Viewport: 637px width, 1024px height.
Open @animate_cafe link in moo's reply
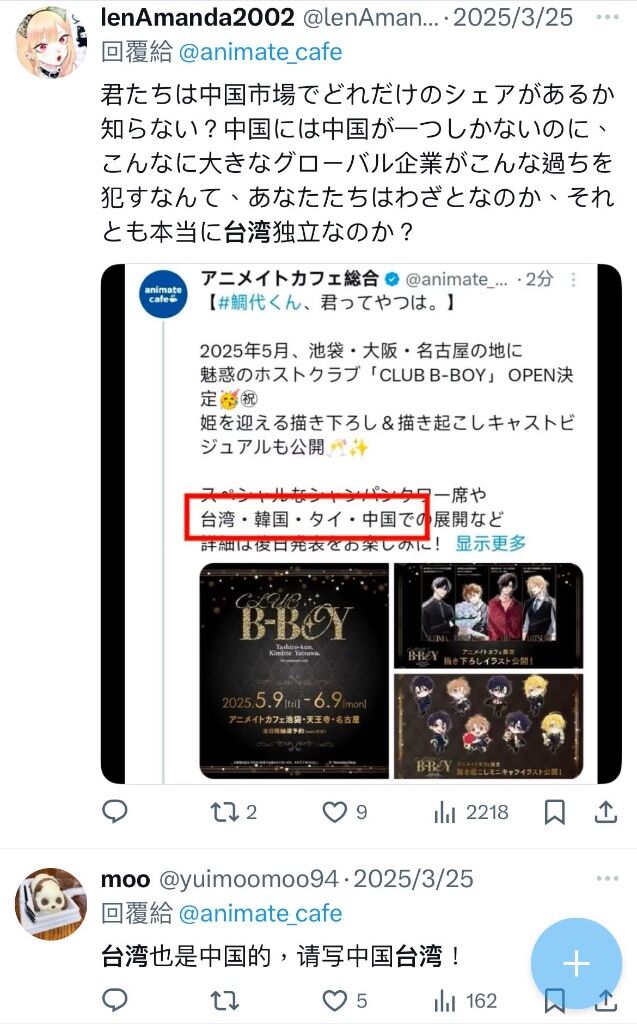coord(260,913)
